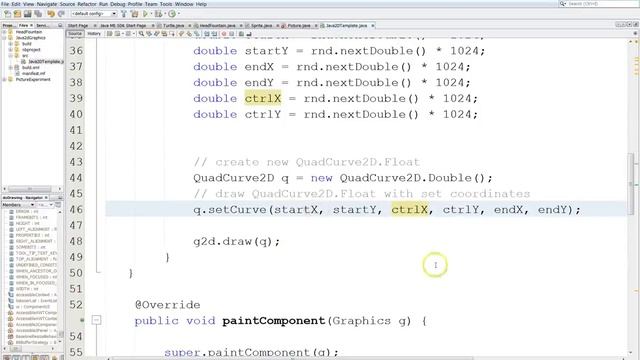Switch to the Picture.java editor tab
This screenshot has height=360, width=640.
pos(298,25)
